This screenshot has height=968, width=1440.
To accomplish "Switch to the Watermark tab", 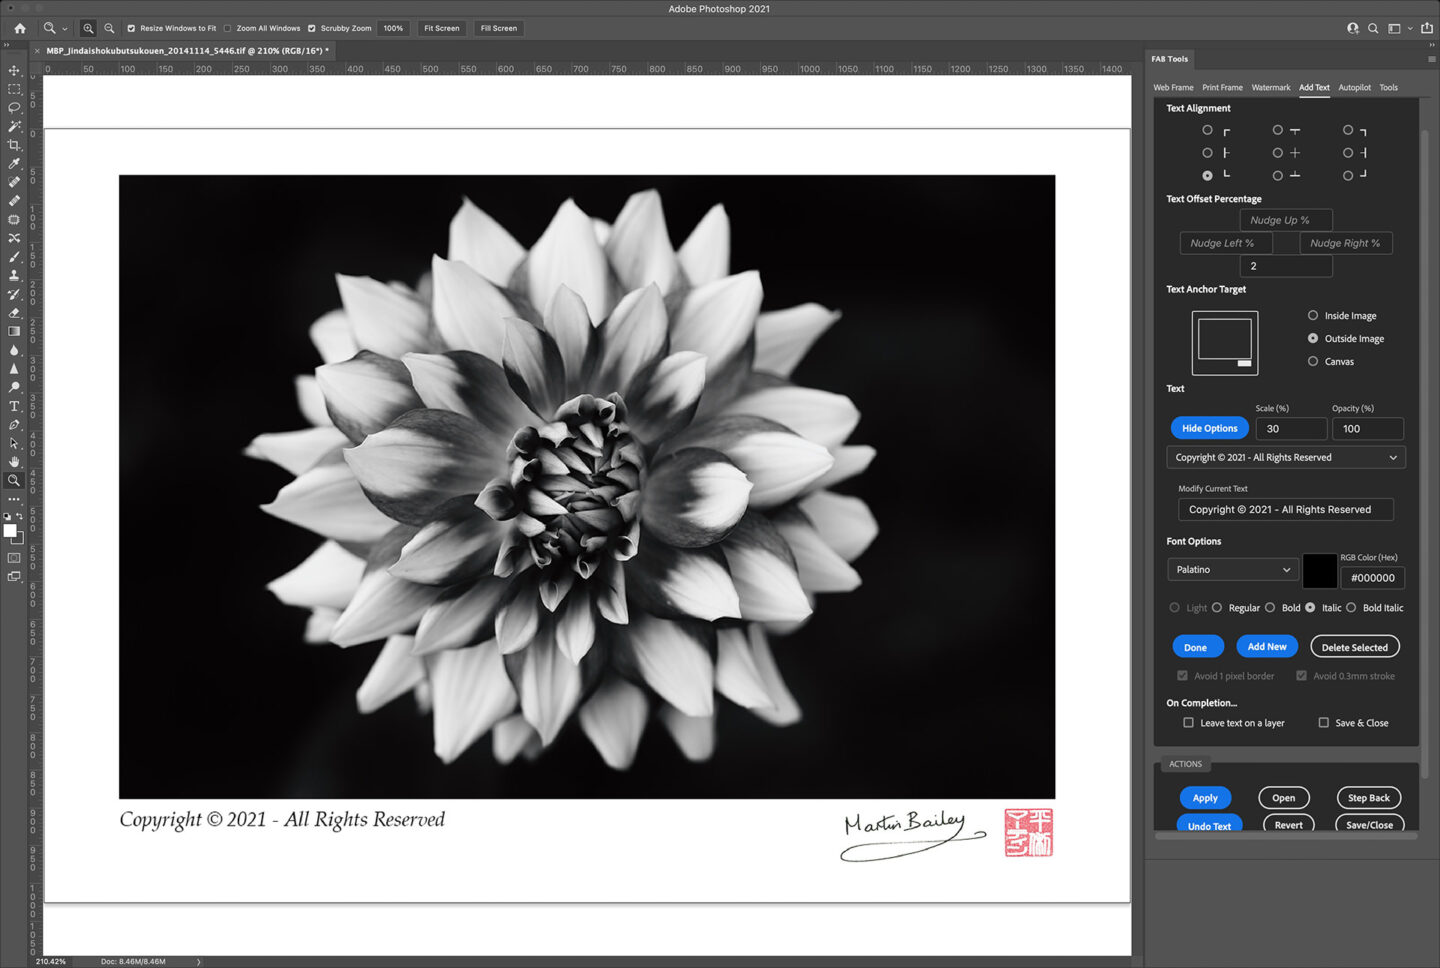I will (1270, 88).
